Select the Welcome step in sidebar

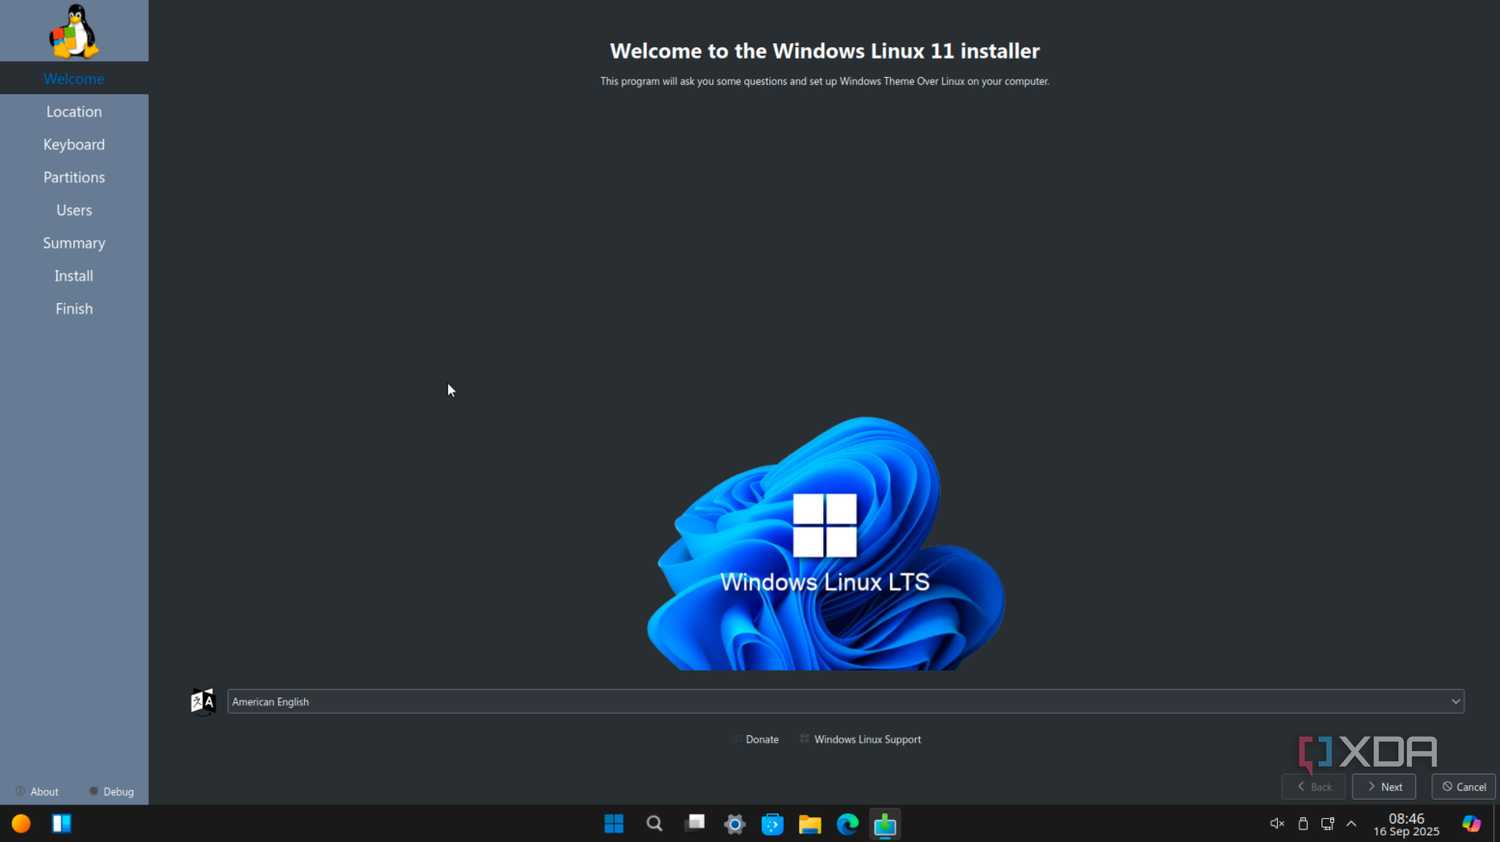(74, 78)
